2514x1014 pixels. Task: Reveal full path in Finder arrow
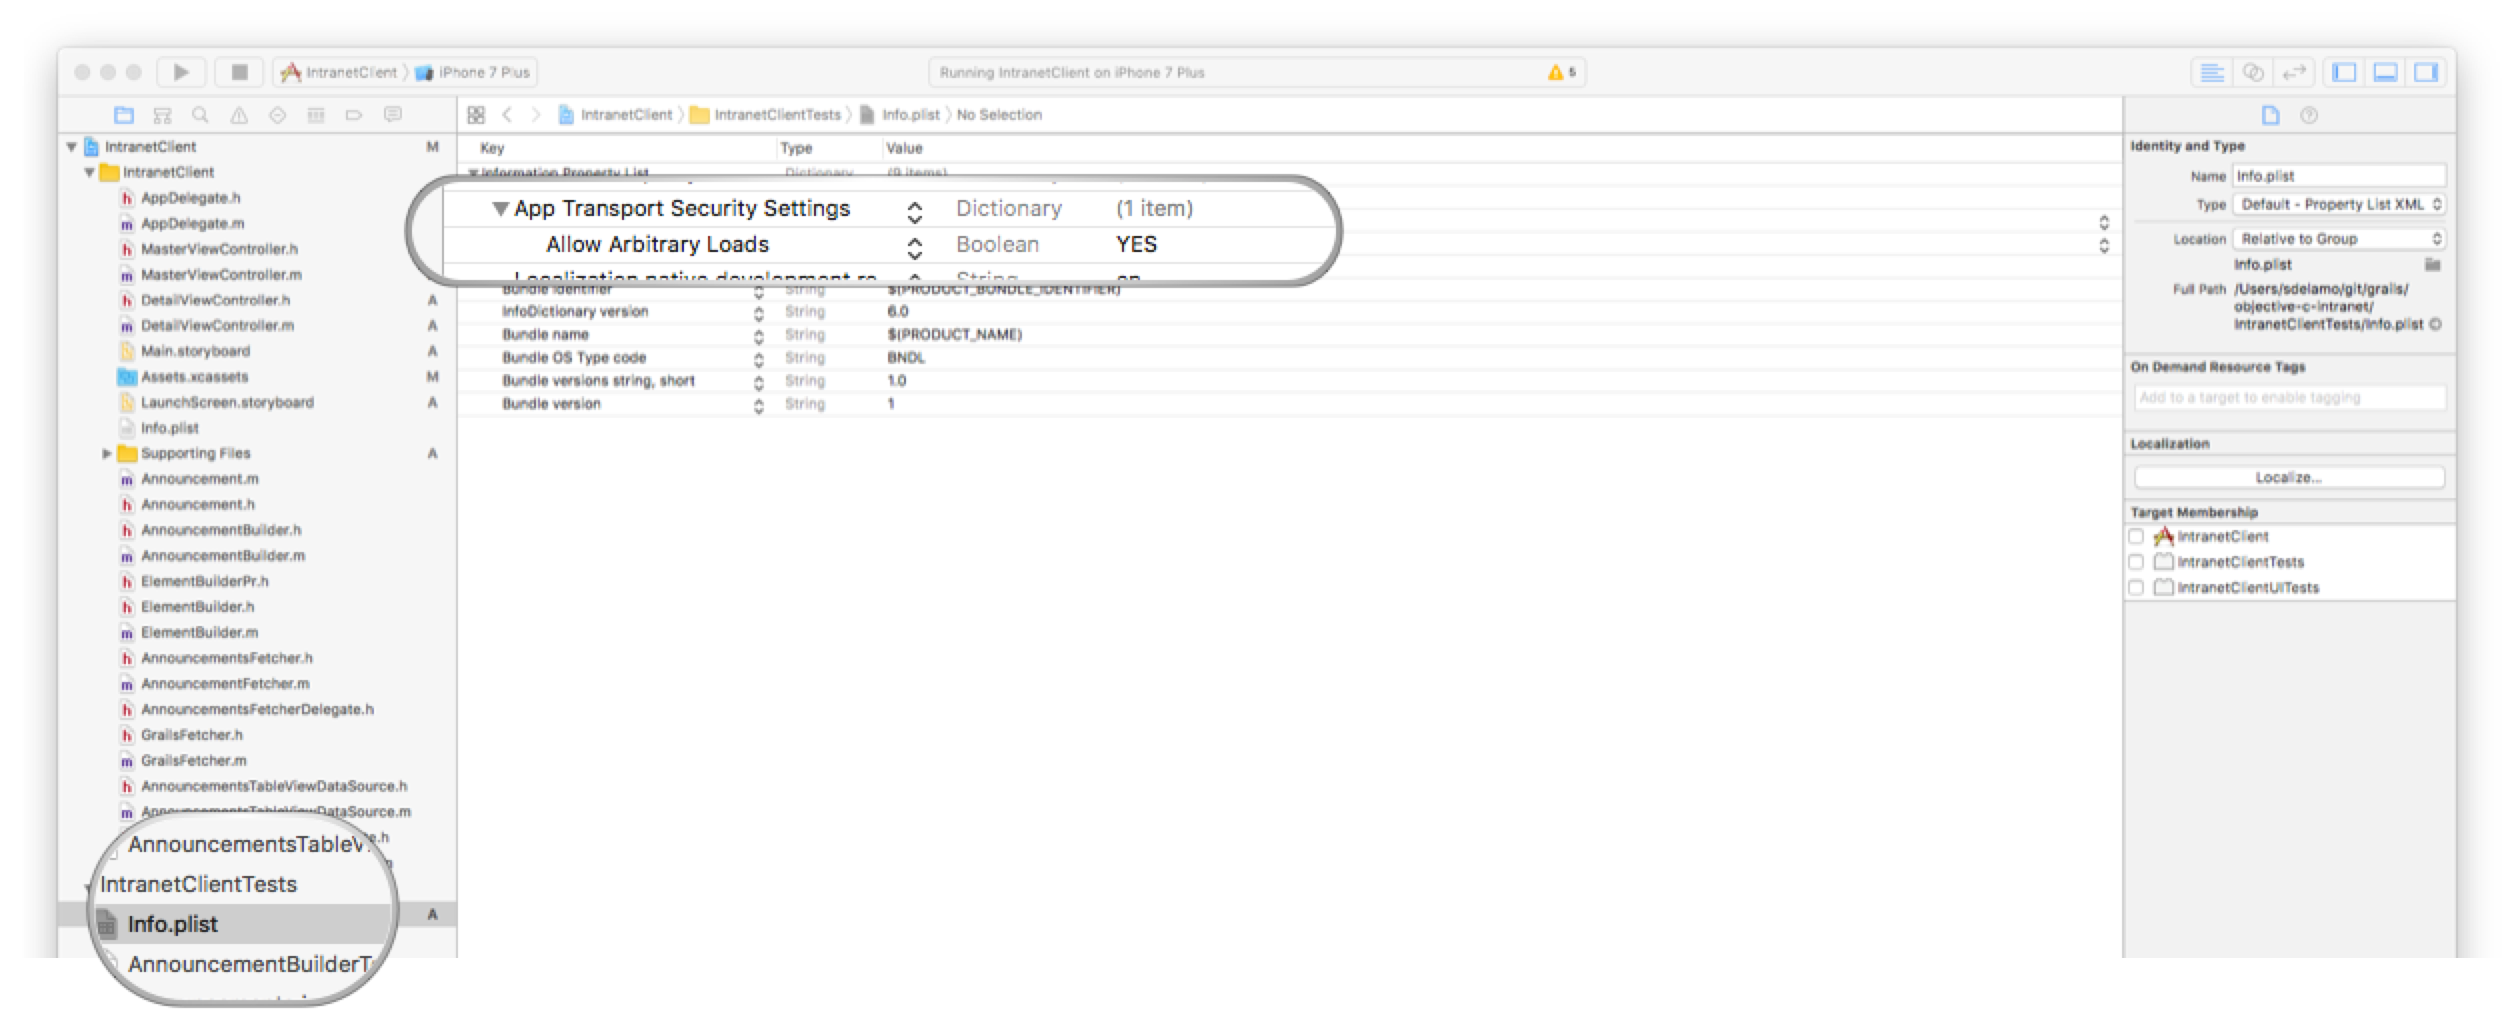point(2436,324)
